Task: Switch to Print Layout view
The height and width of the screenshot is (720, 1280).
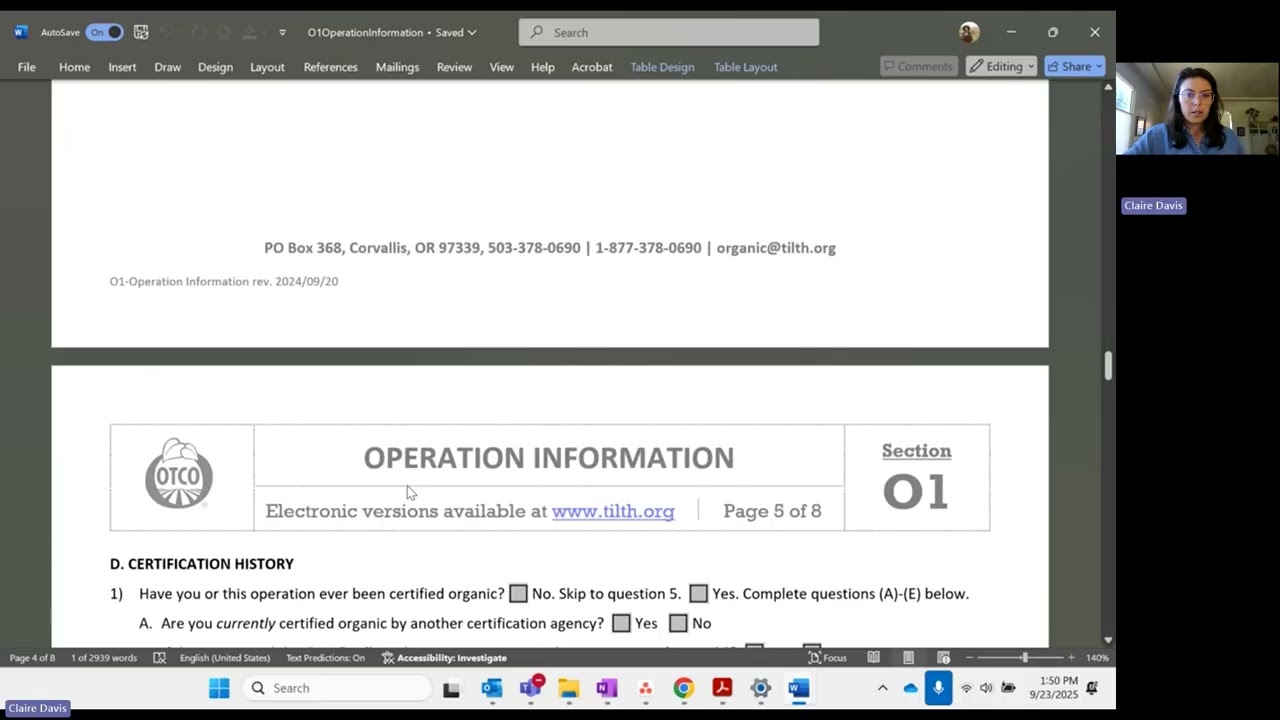Action: (908, 658)
